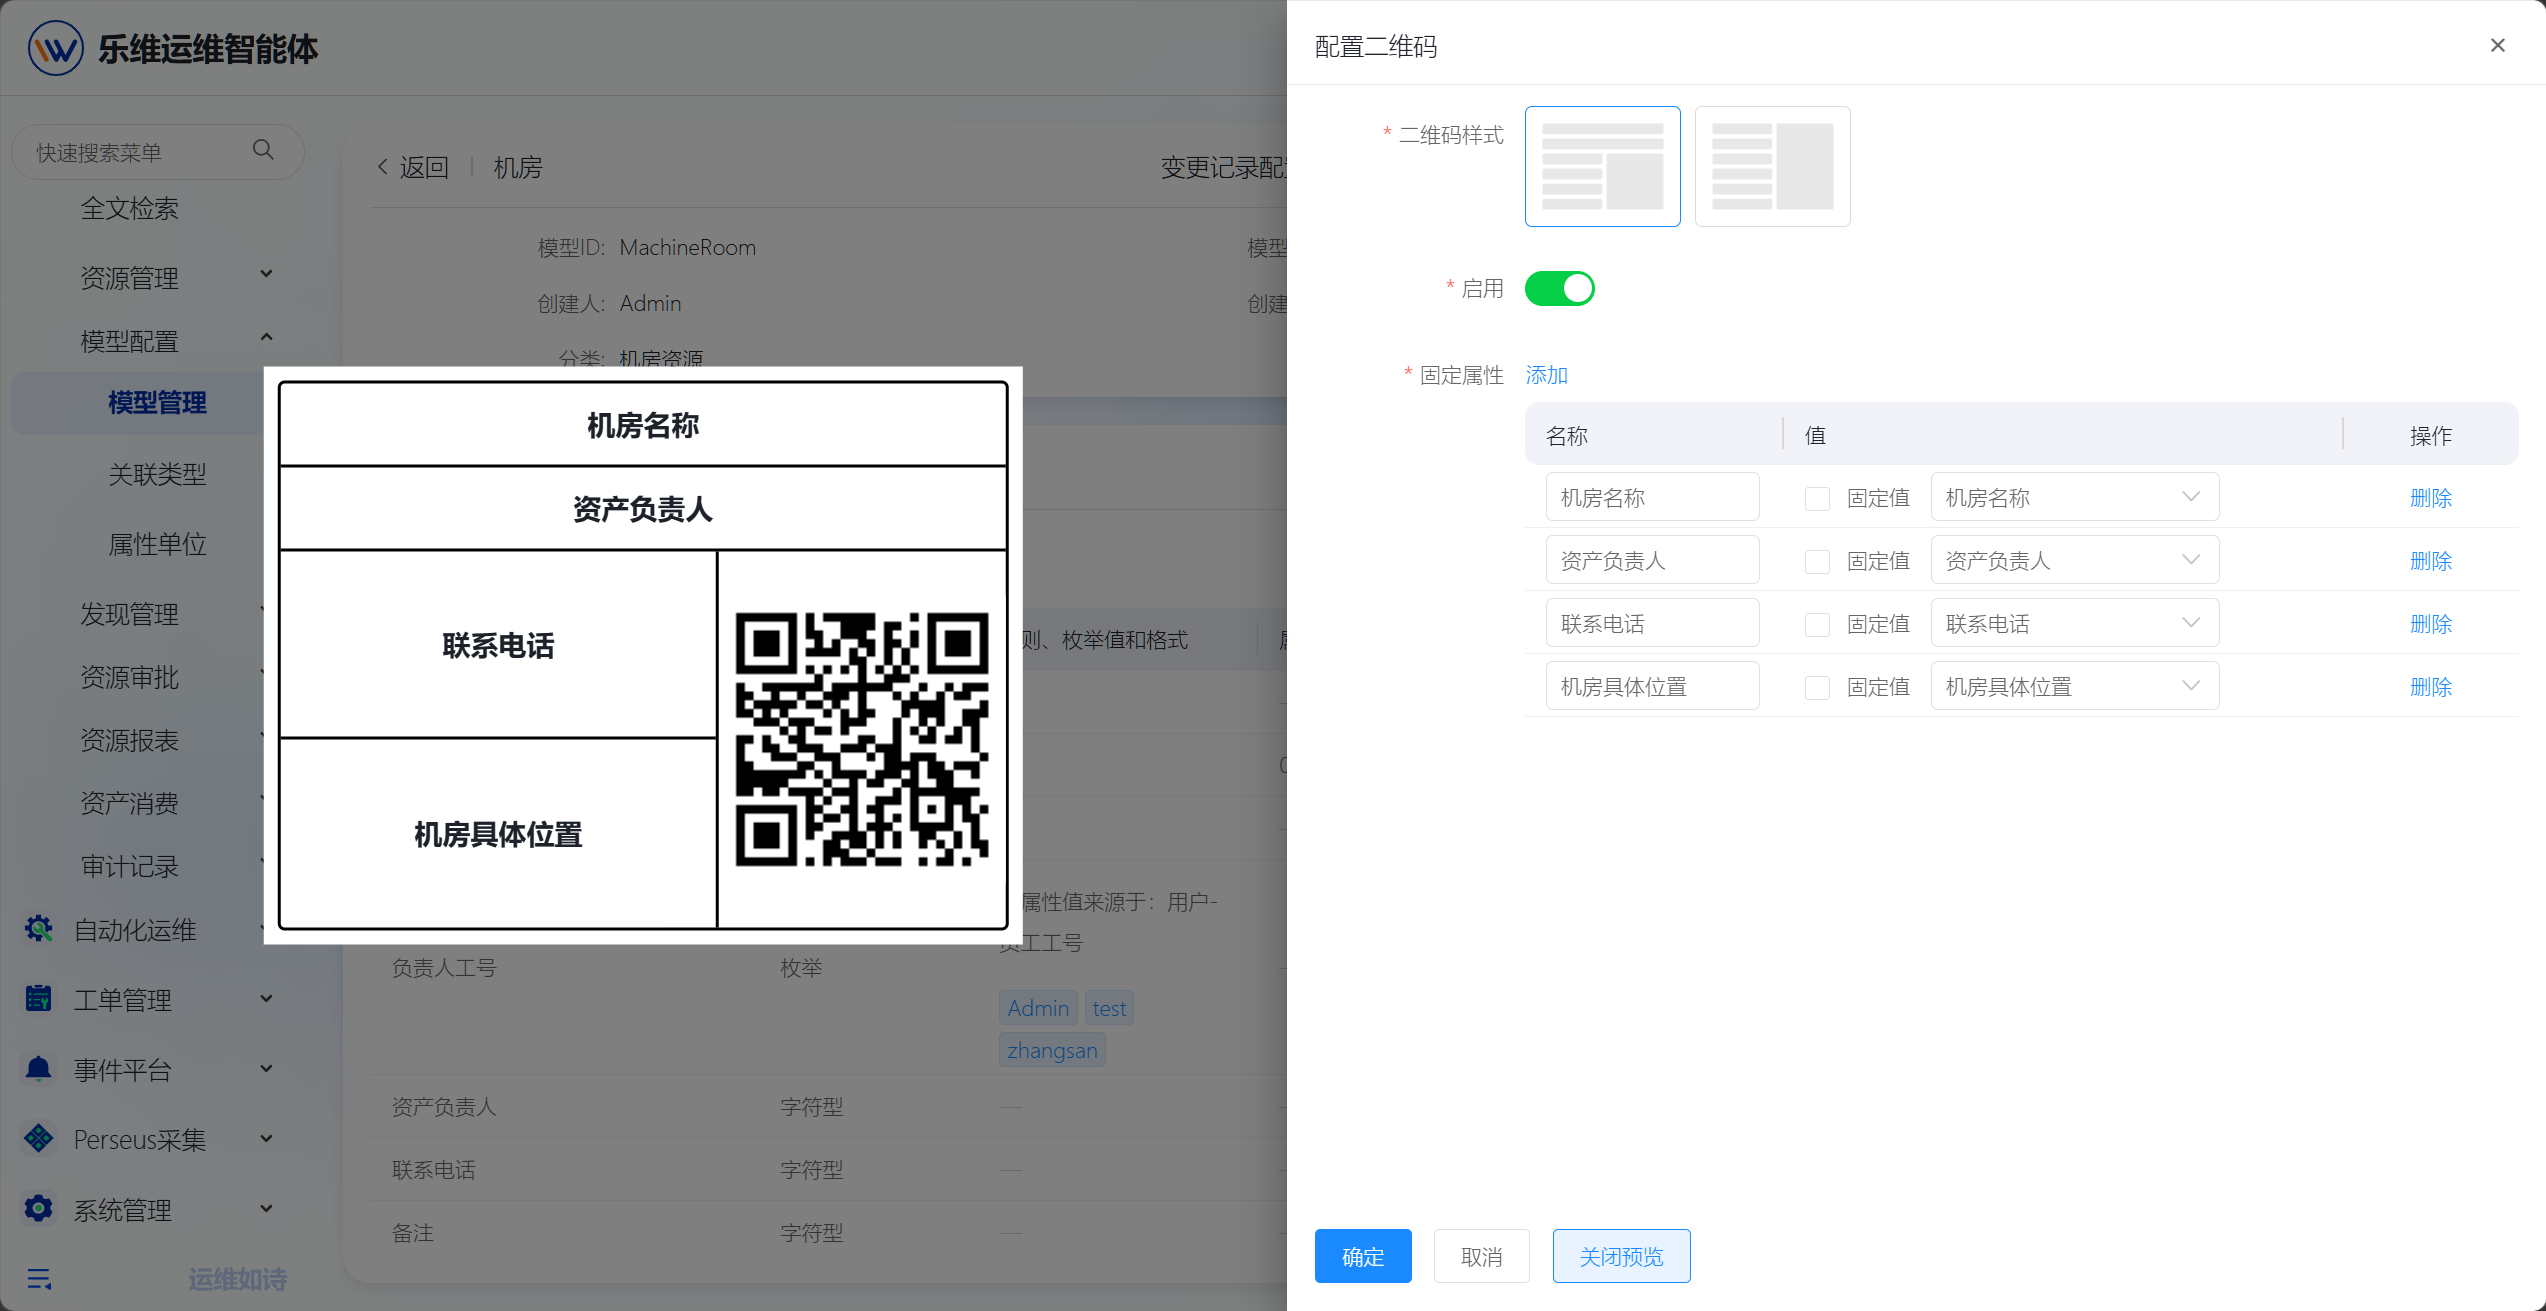Click the 事件平台 bell icon
The width and height of the screenshot is (2546, 1311).
coord(39,1068)
